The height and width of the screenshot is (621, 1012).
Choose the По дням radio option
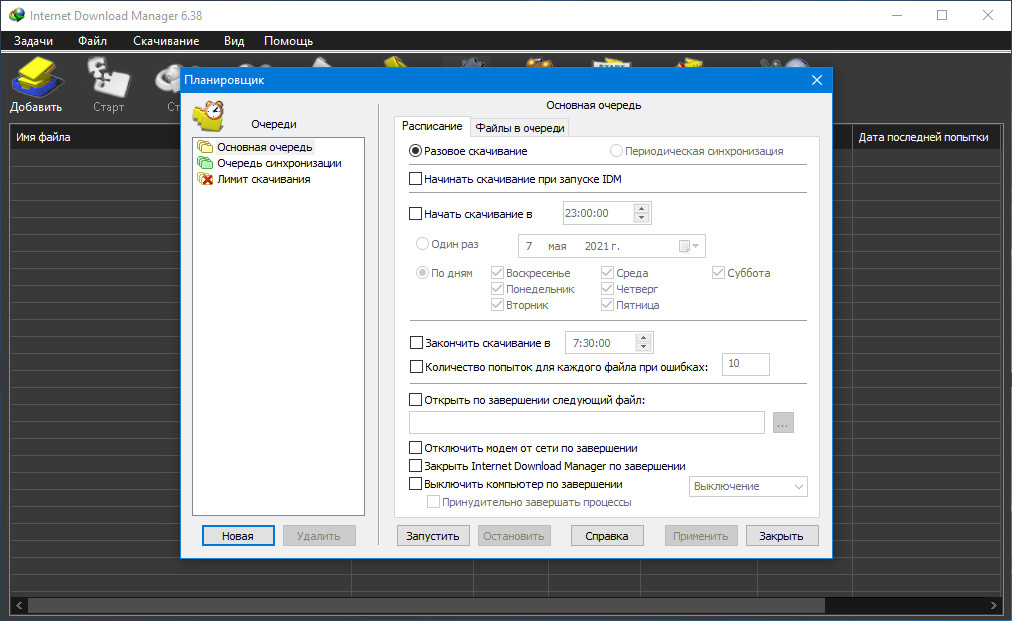pos(422,273)
